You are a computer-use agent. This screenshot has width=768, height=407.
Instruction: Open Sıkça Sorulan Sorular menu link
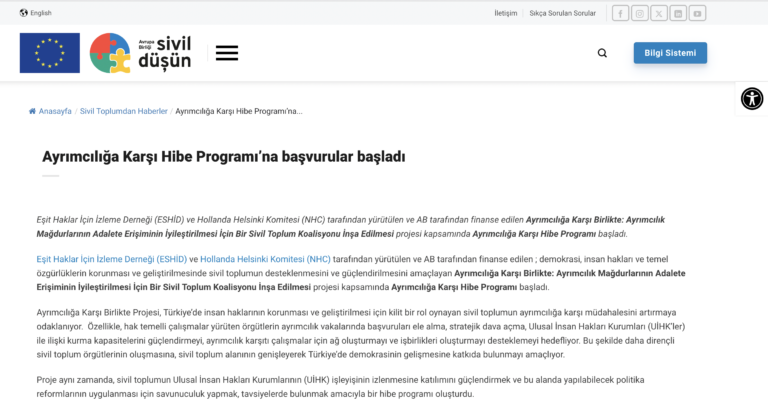click(562, 13)
